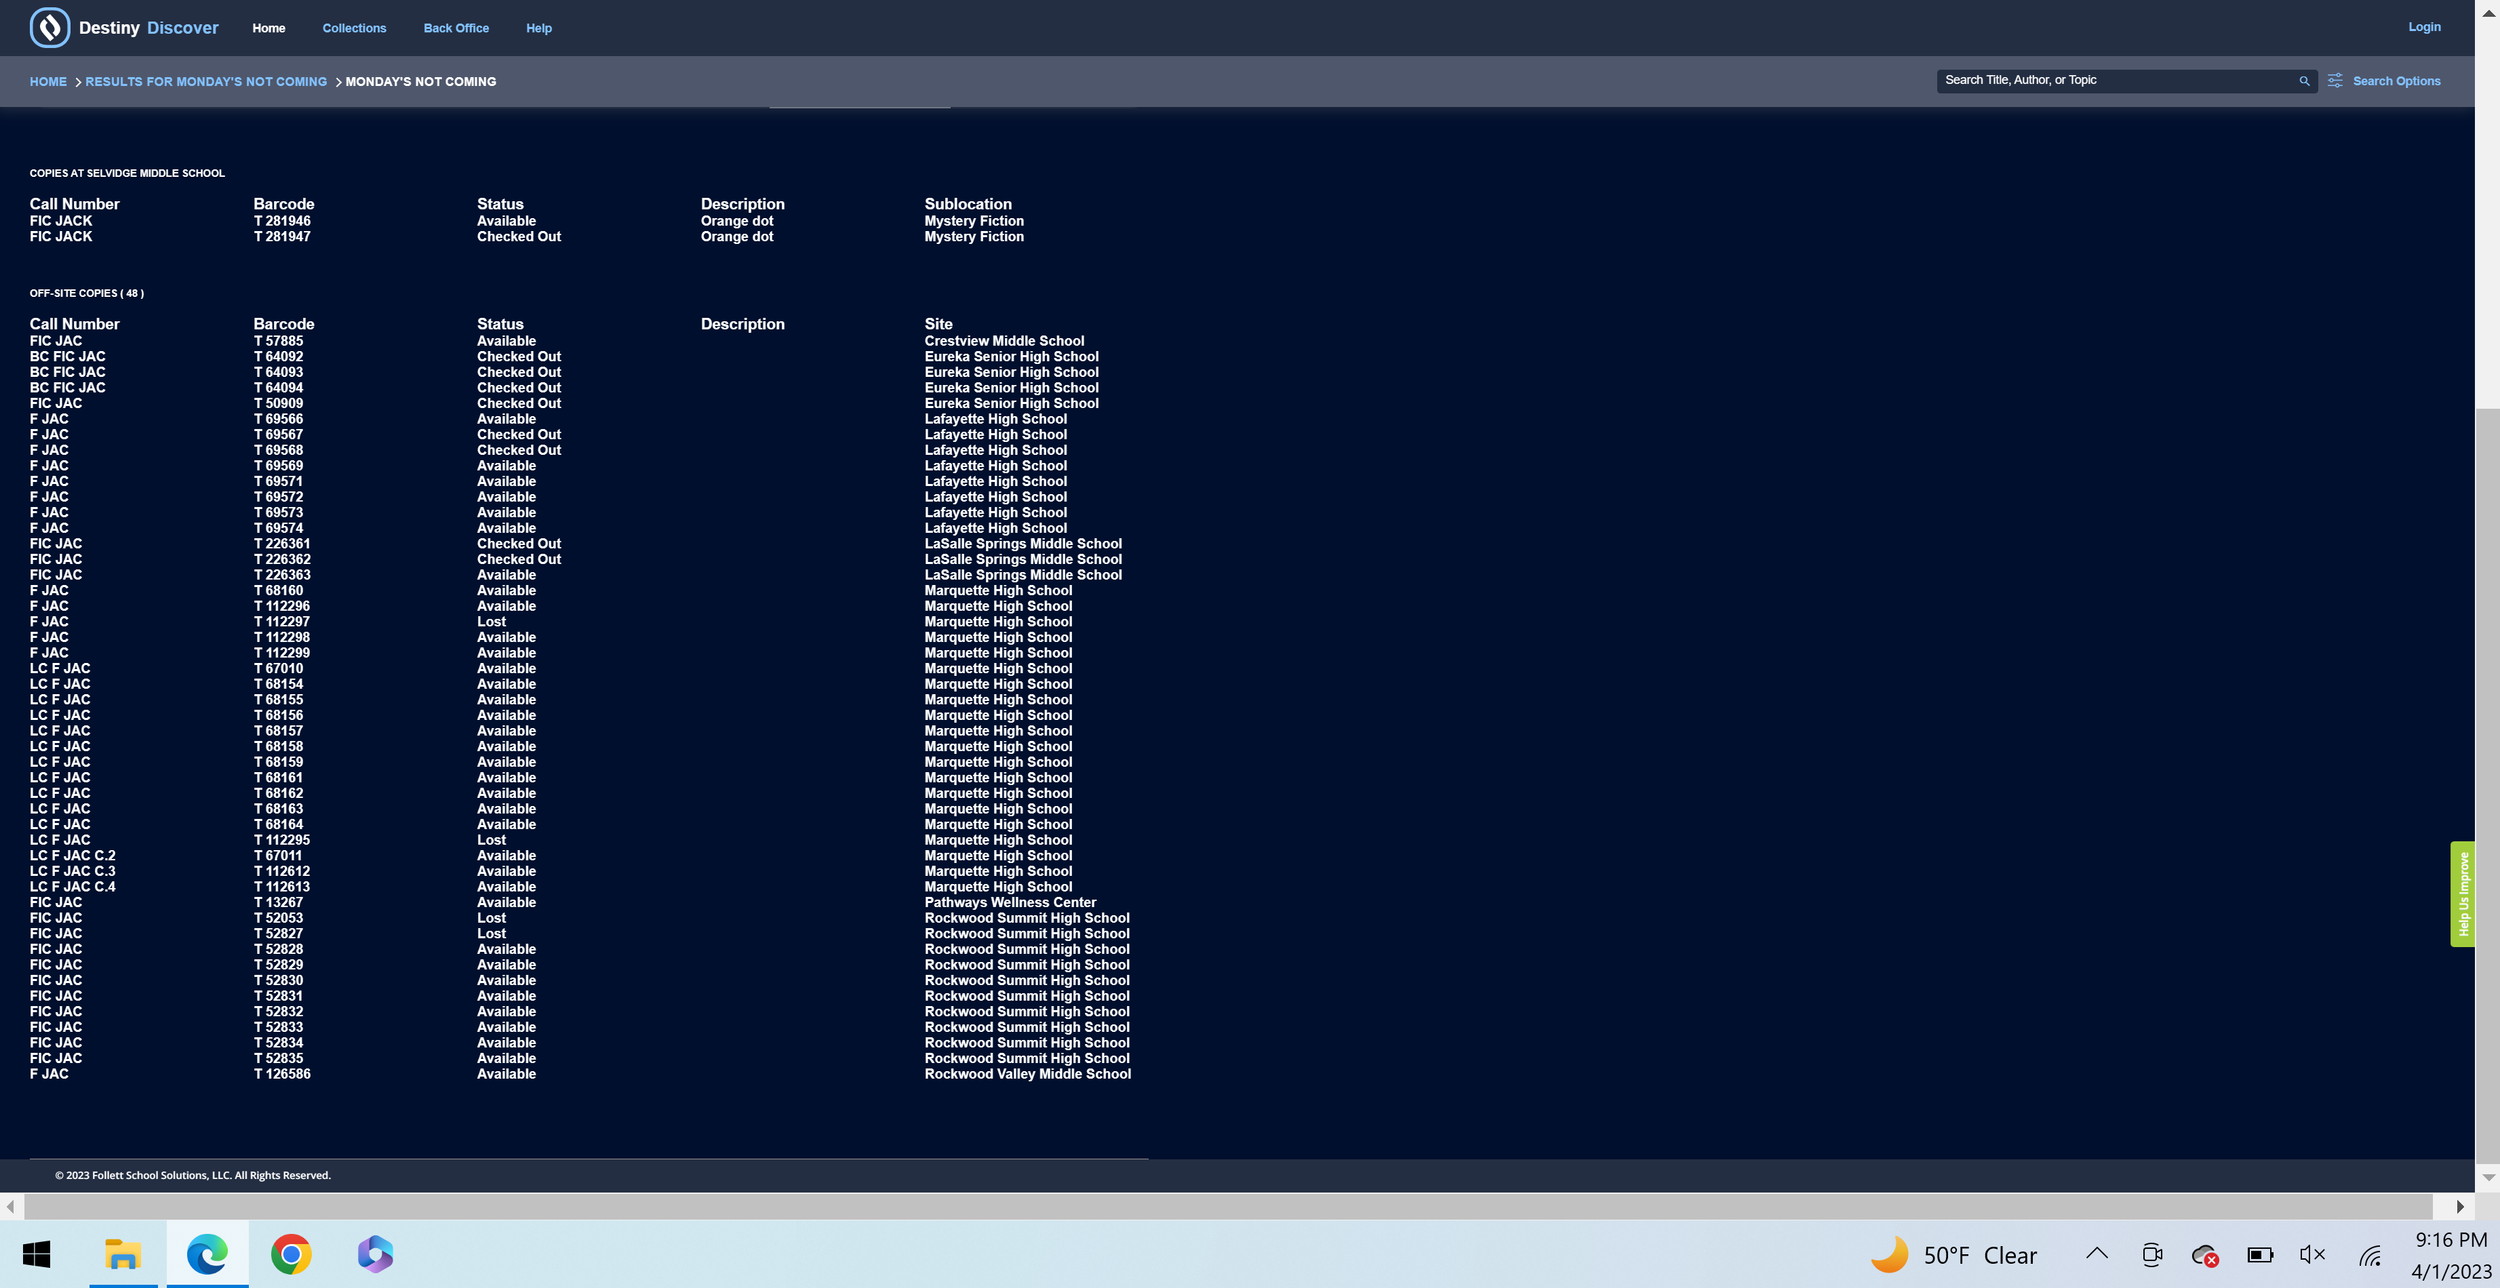Open the Windows Start menu
Viewport: 2500px width, 1288px height.
(x=37, y=1254)
